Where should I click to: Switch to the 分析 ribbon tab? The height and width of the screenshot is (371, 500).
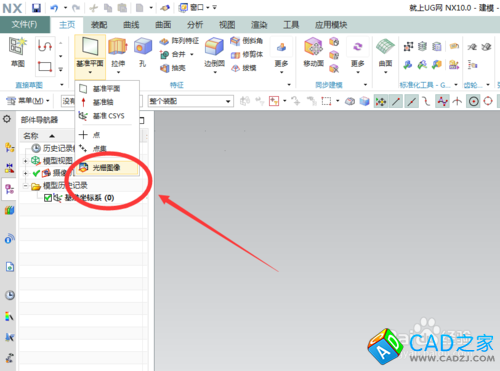(x=195, y=25)
